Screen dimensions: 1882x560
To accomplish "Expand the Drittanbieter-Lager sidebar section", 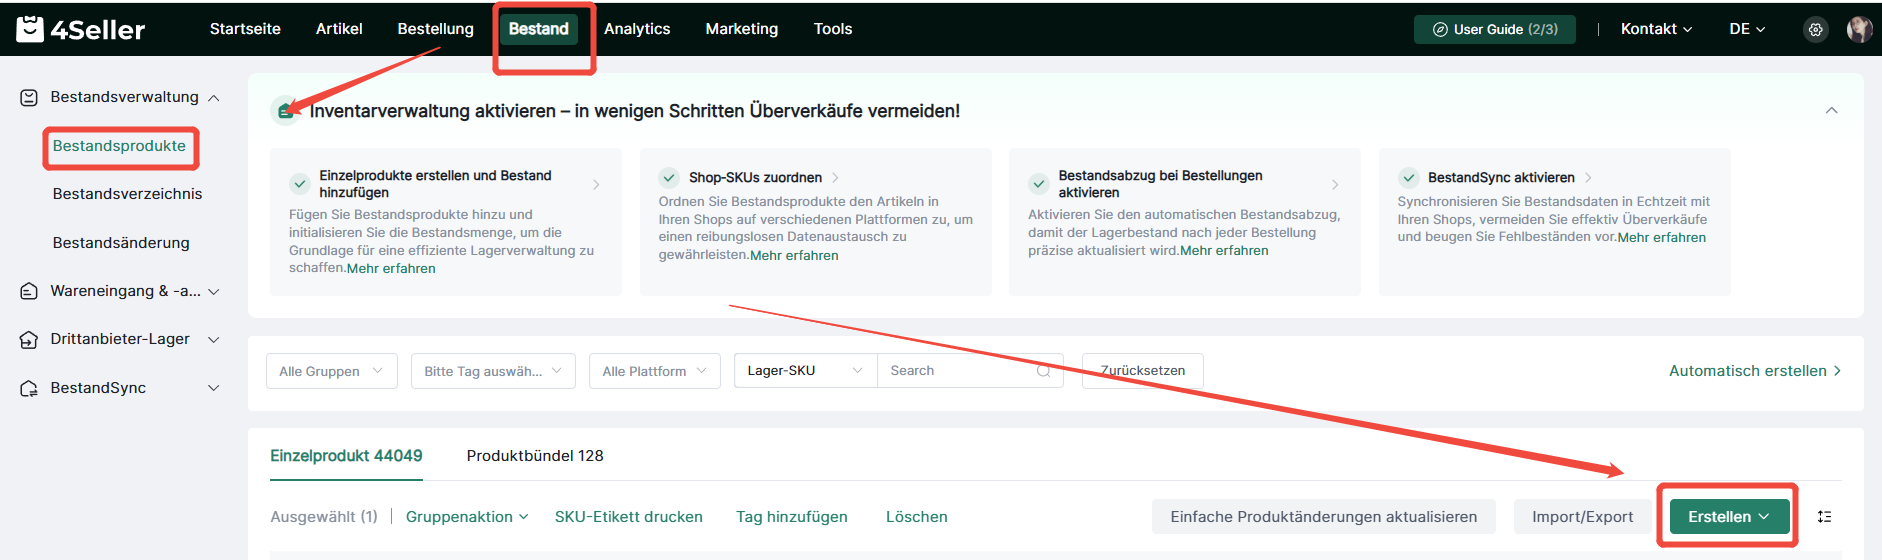I will [213, 340].
